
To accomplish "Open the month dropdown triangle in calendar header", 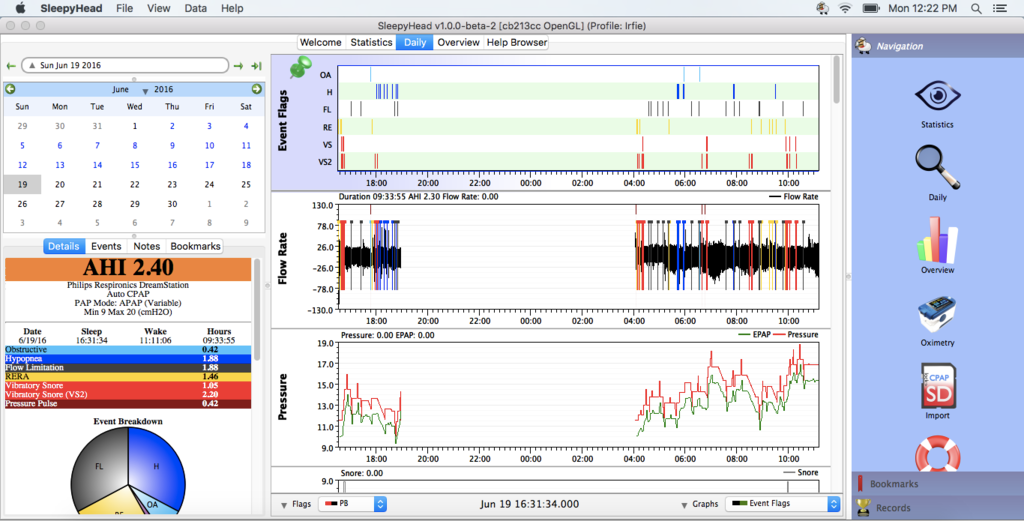I will [x=145, y=91].
